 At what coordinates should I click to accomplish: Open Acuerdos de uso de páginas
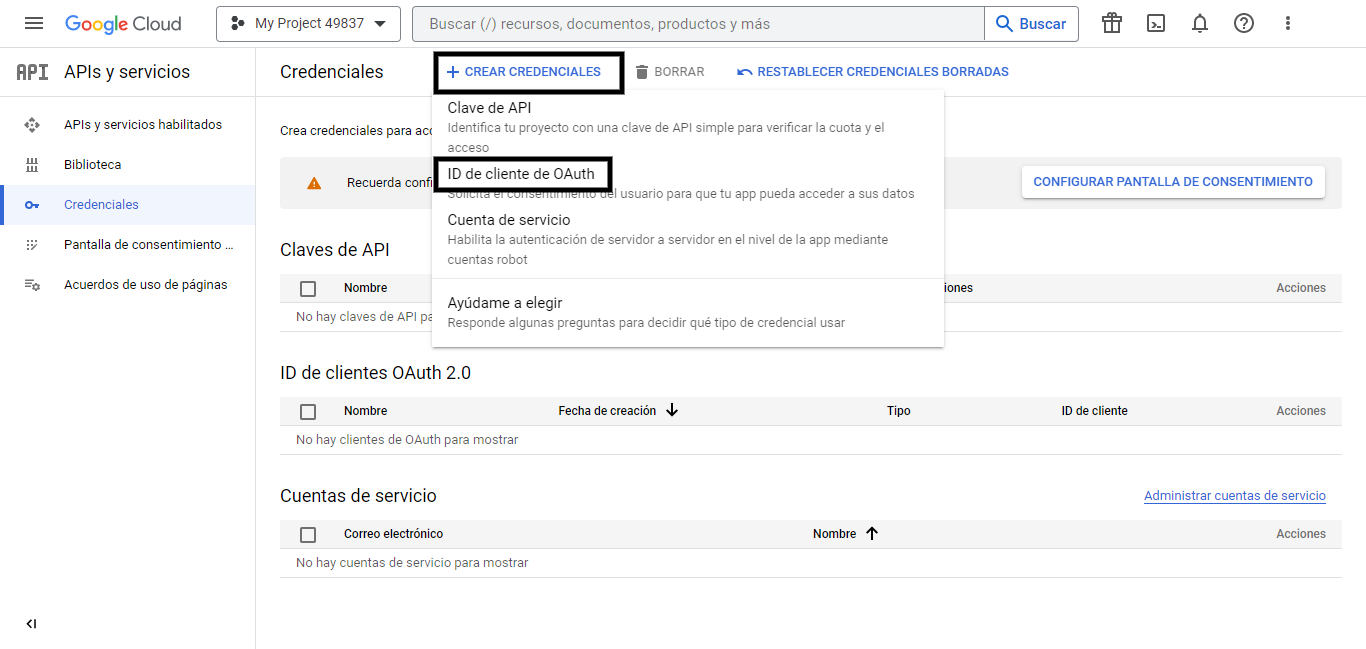pos(128,285)
